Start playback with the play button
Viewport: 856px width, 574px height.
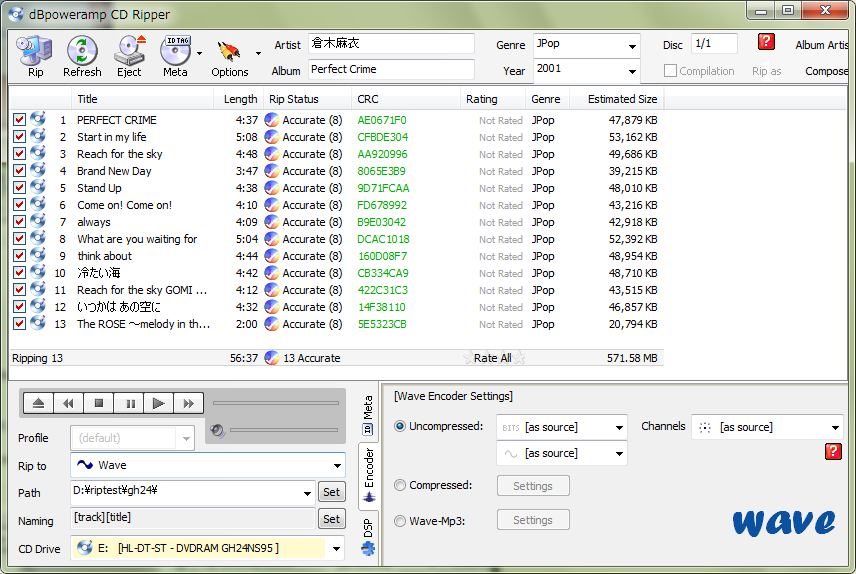click(159, 404)
